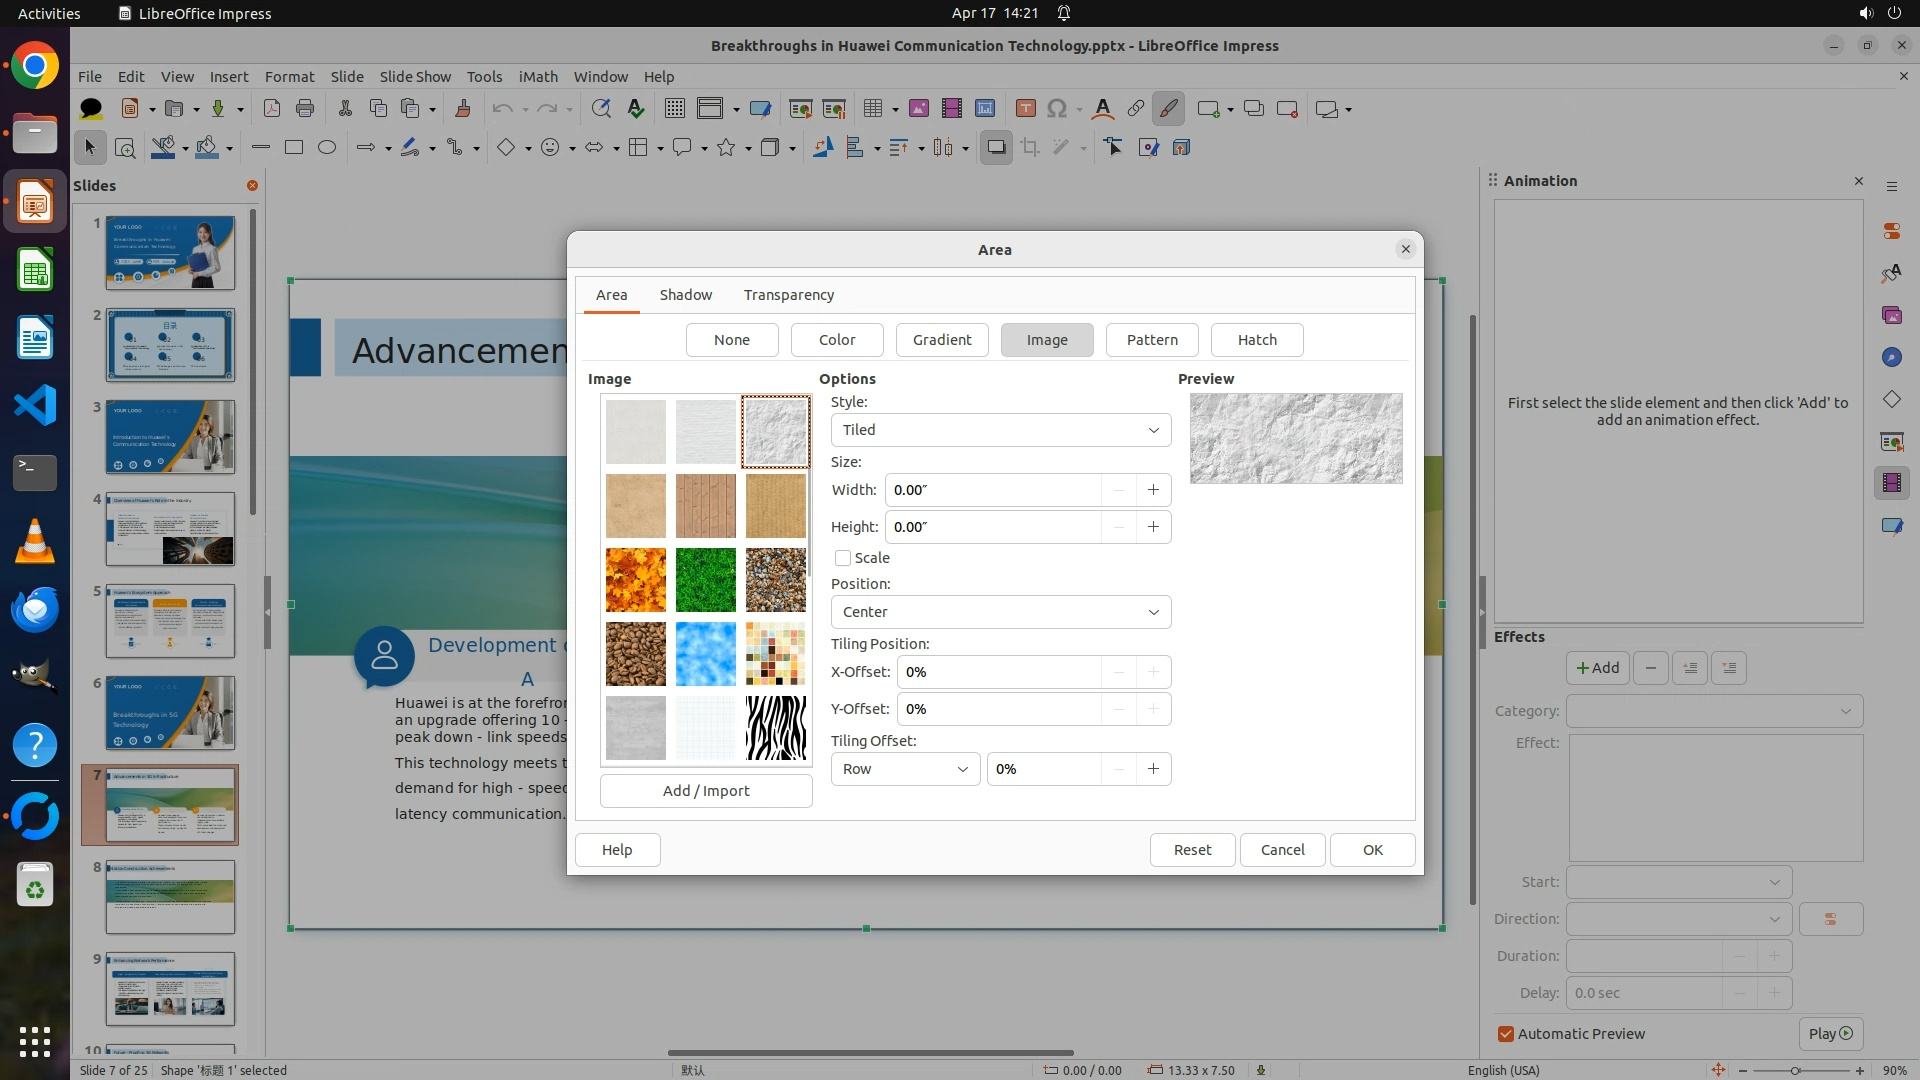Click the Insert Special Character omega icon

(1057, 109)
